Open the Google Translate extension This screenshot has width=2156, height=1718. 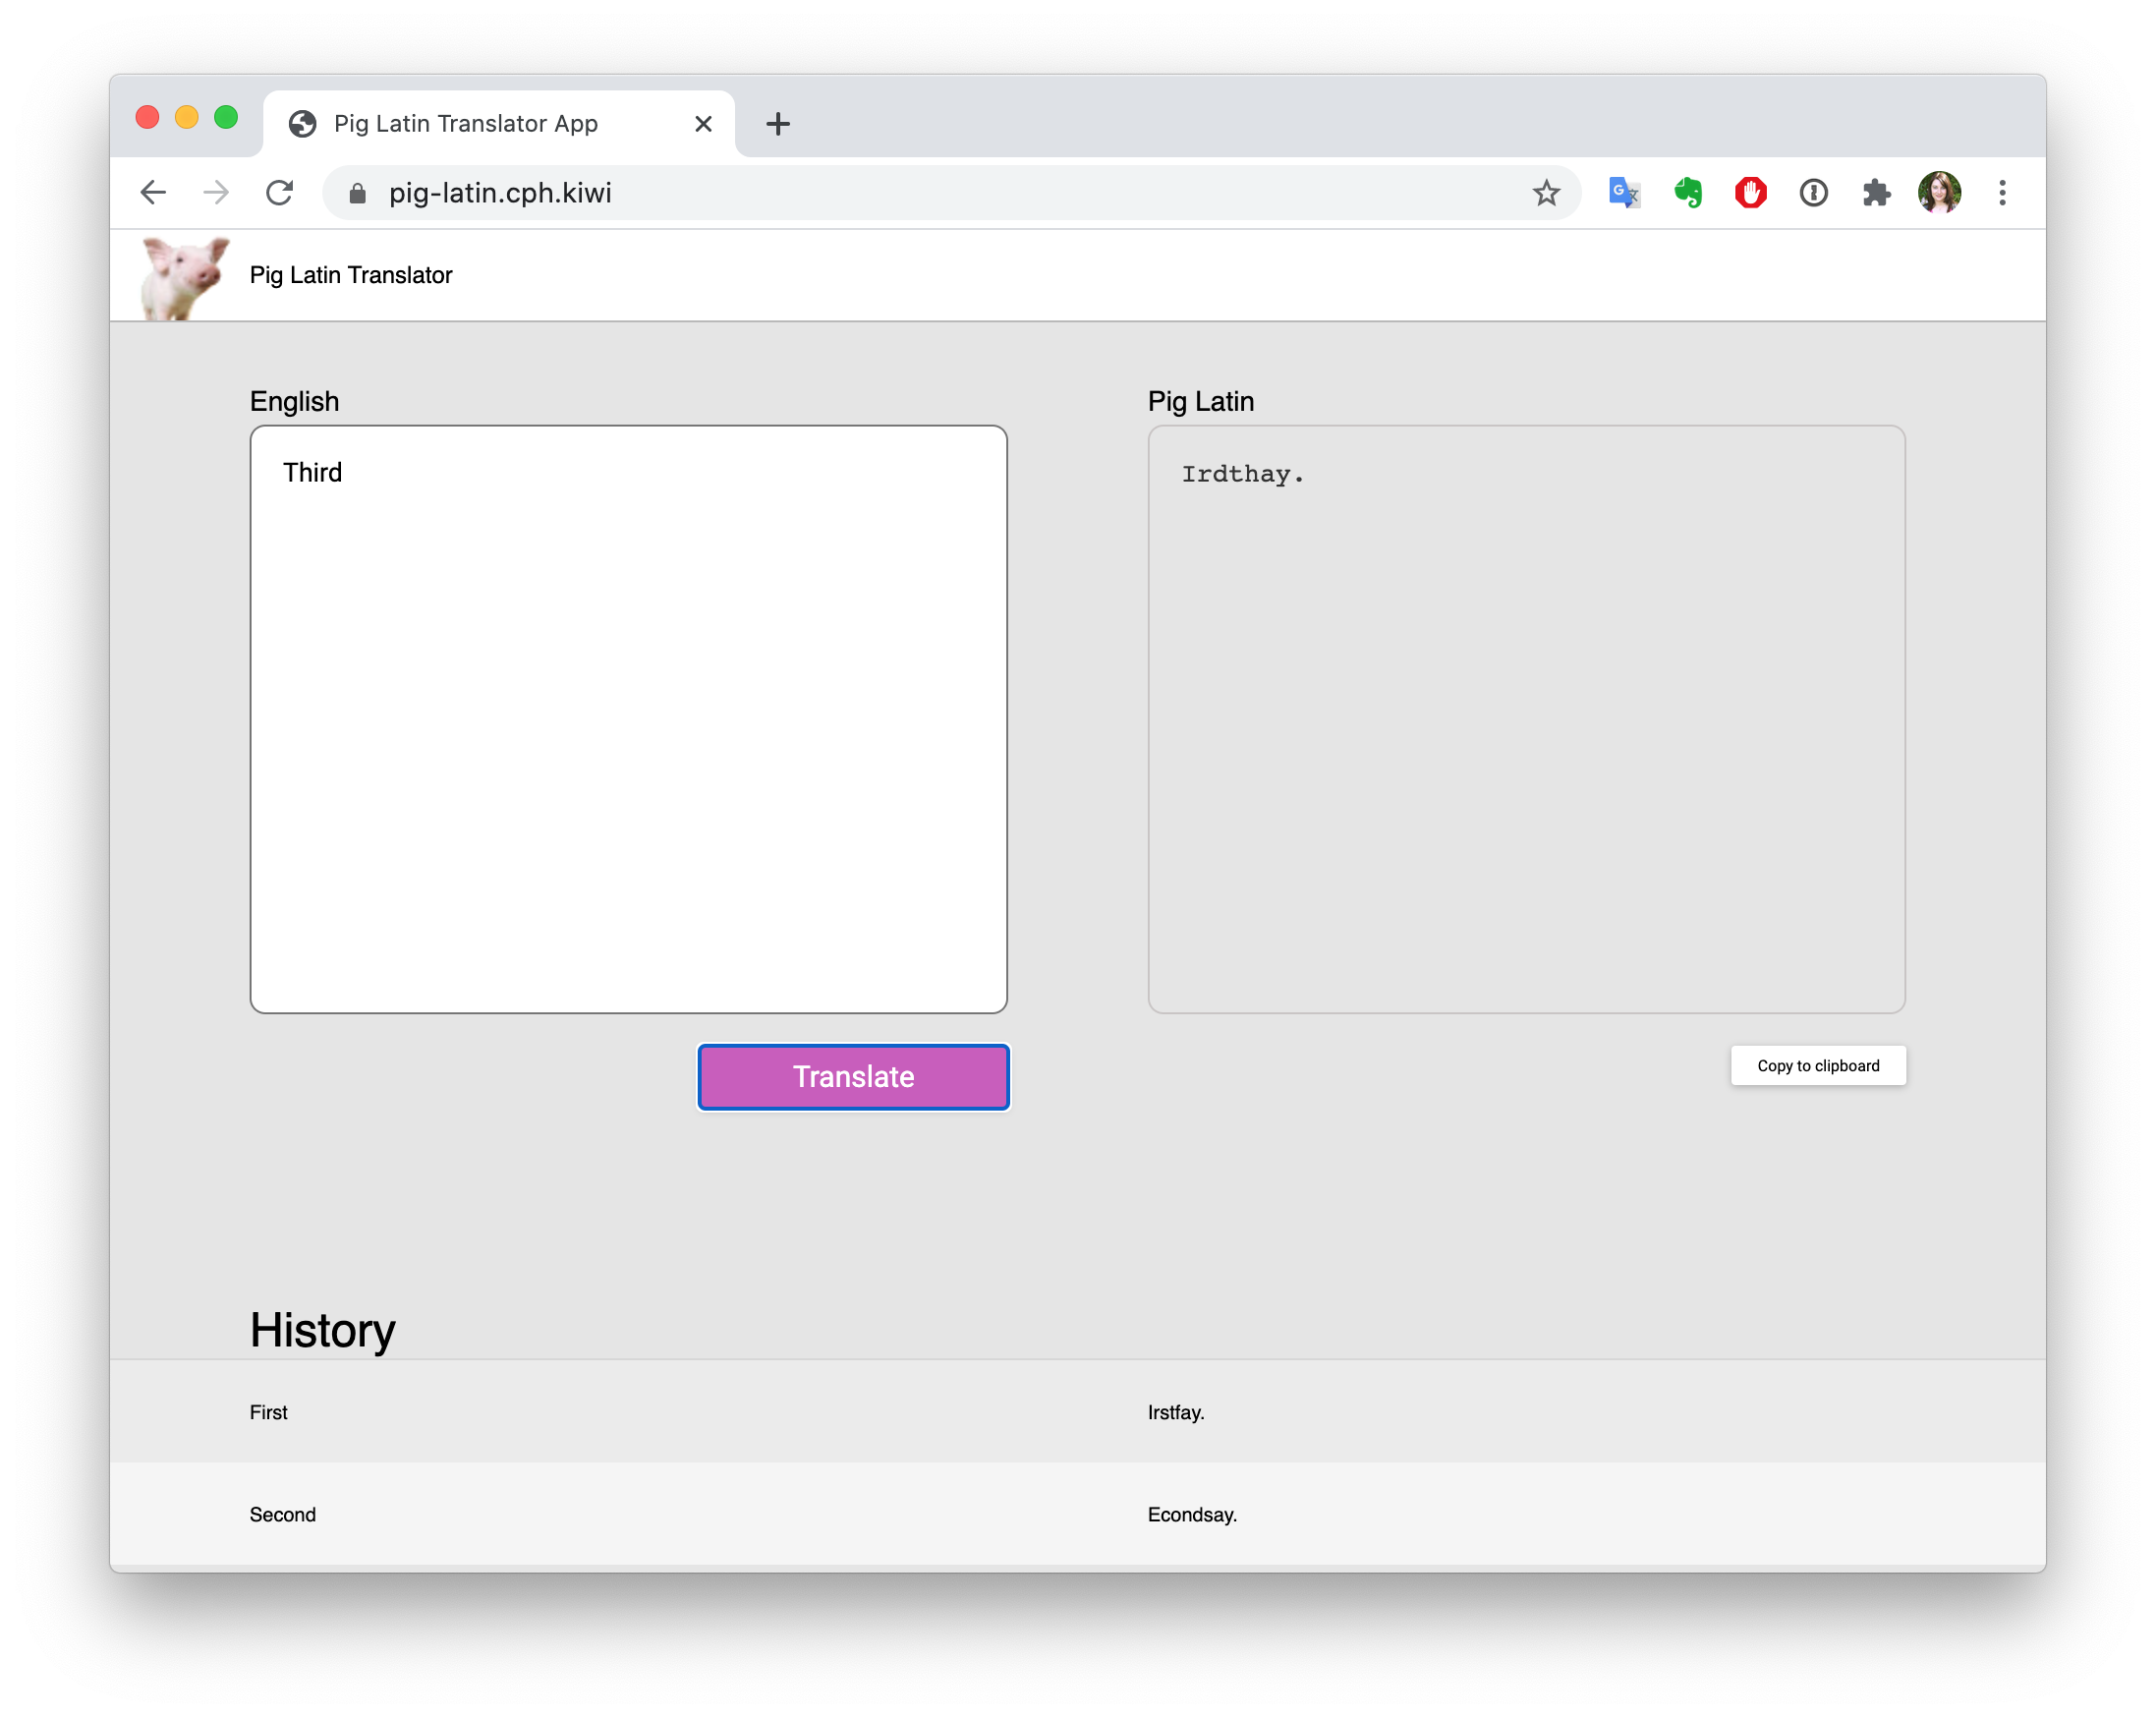point(1624,192)
